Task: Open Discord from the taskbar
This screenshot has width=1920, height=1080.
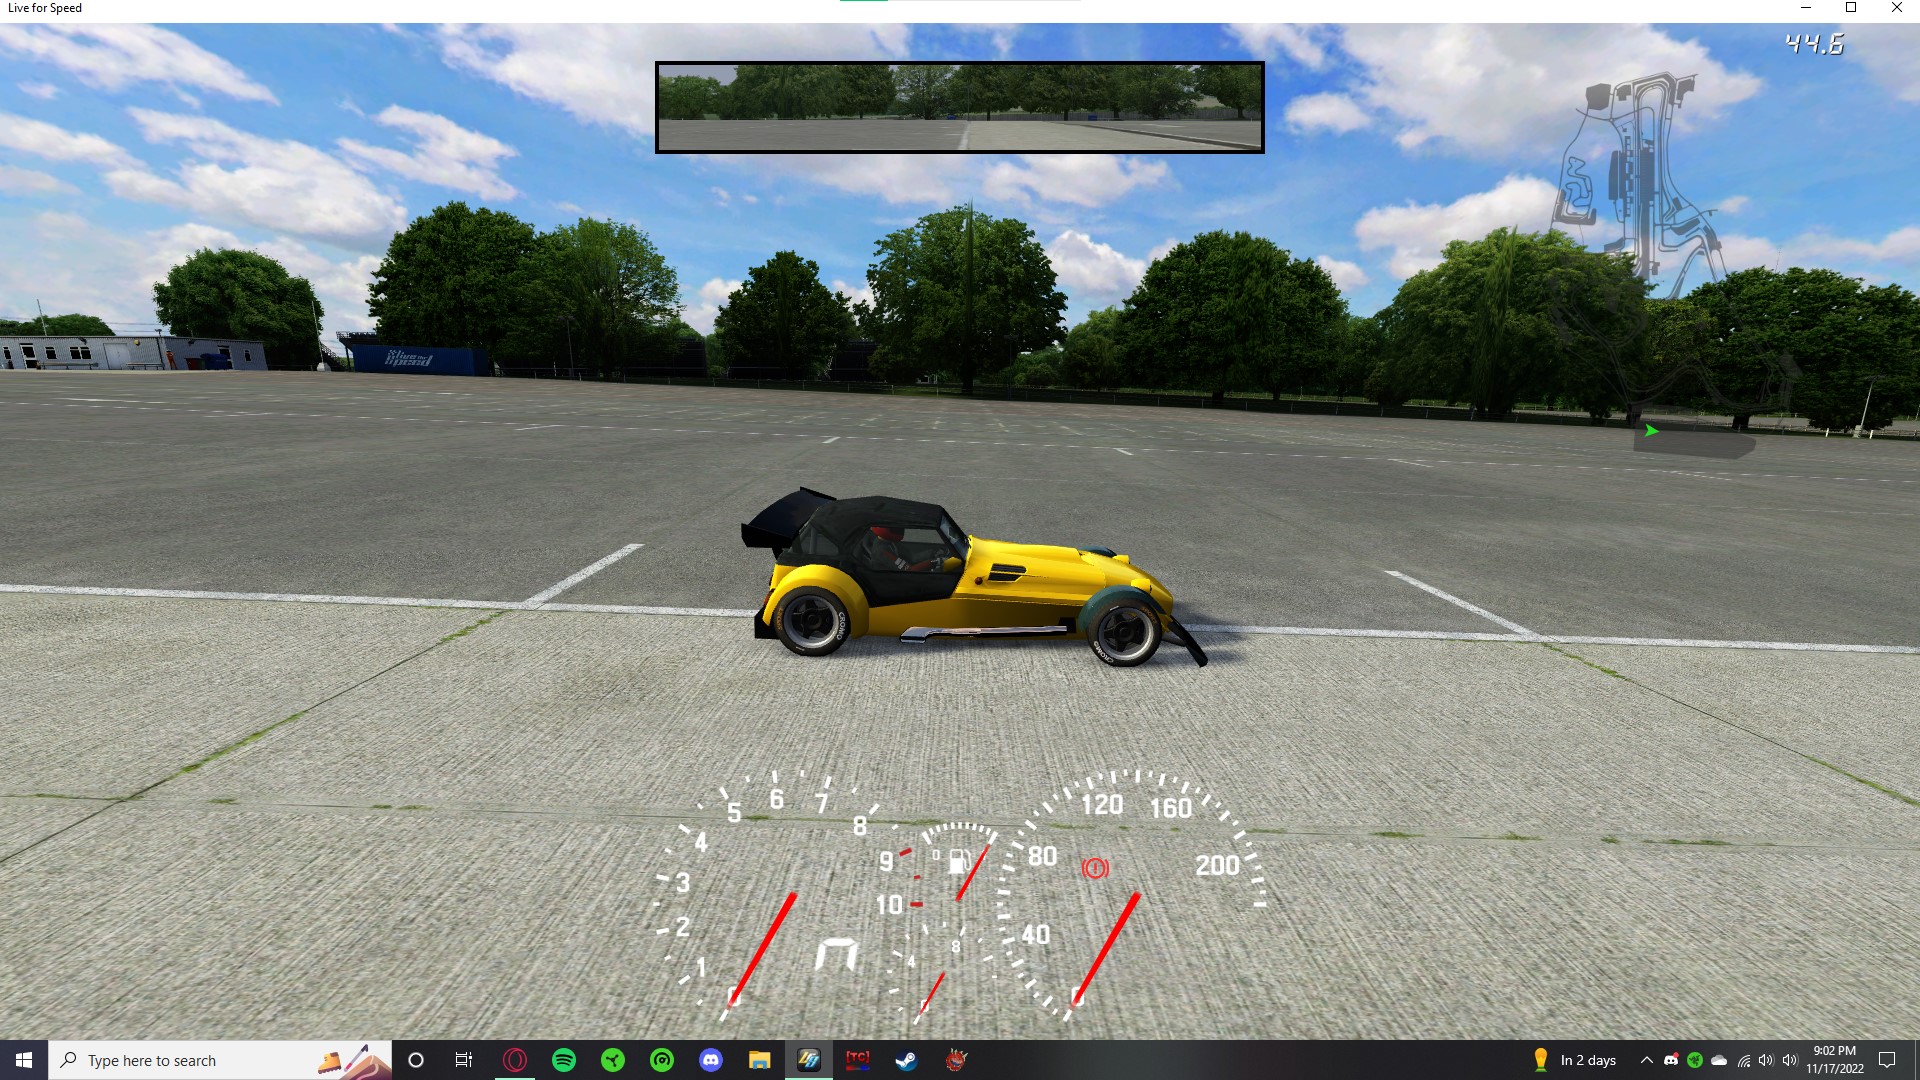Action: point(711,1060)
